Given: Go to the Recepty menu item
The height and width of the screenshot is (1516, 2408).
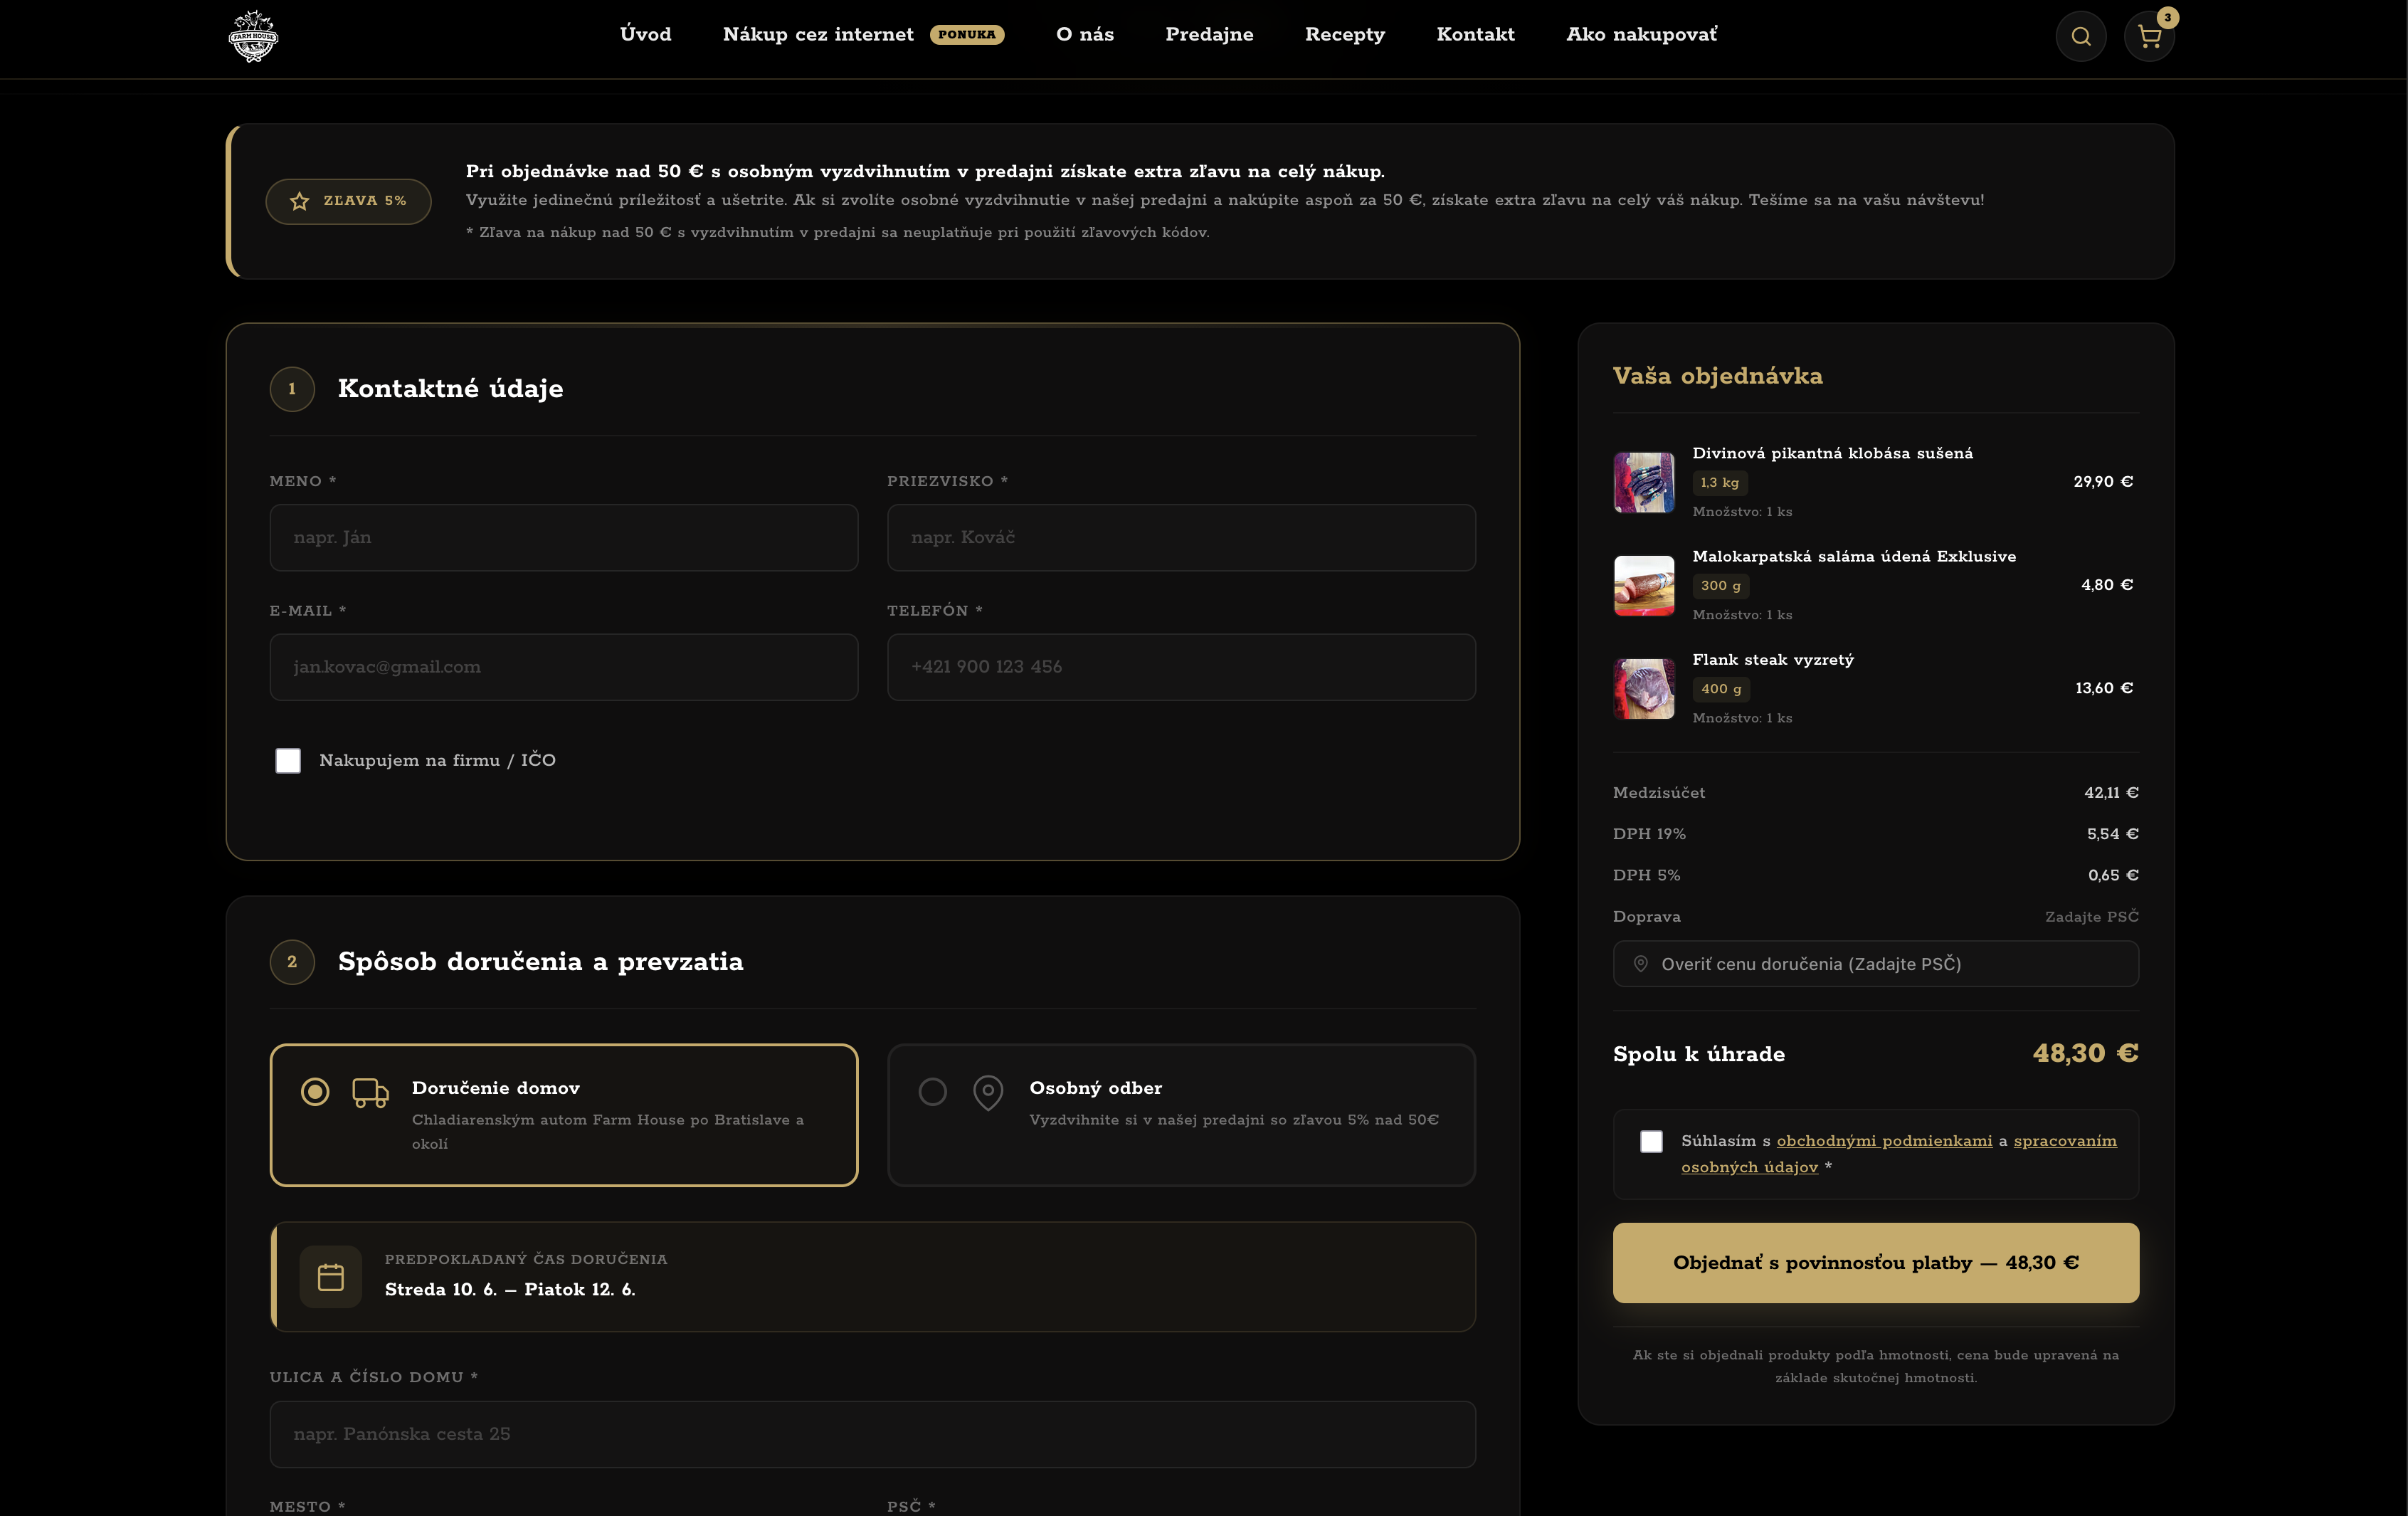Looking at the screenshot, I should click(x=1344, y=35).
